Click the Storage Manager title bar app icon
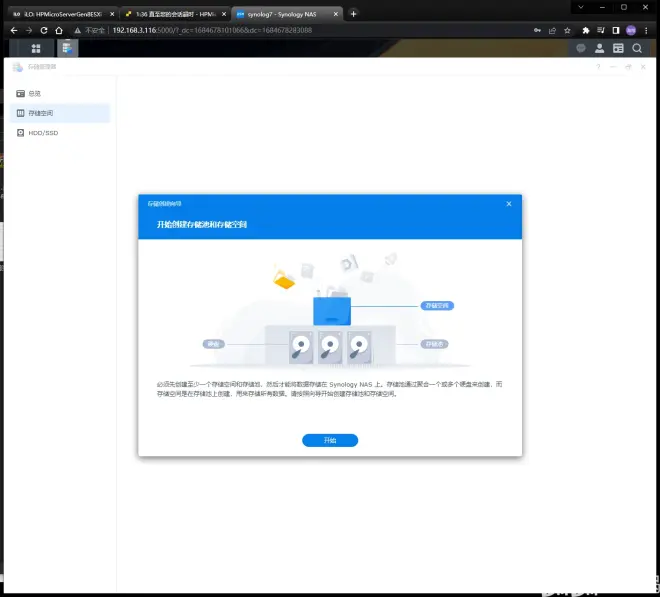The width and height of the screenshot is (660, 597). [18, 67]
